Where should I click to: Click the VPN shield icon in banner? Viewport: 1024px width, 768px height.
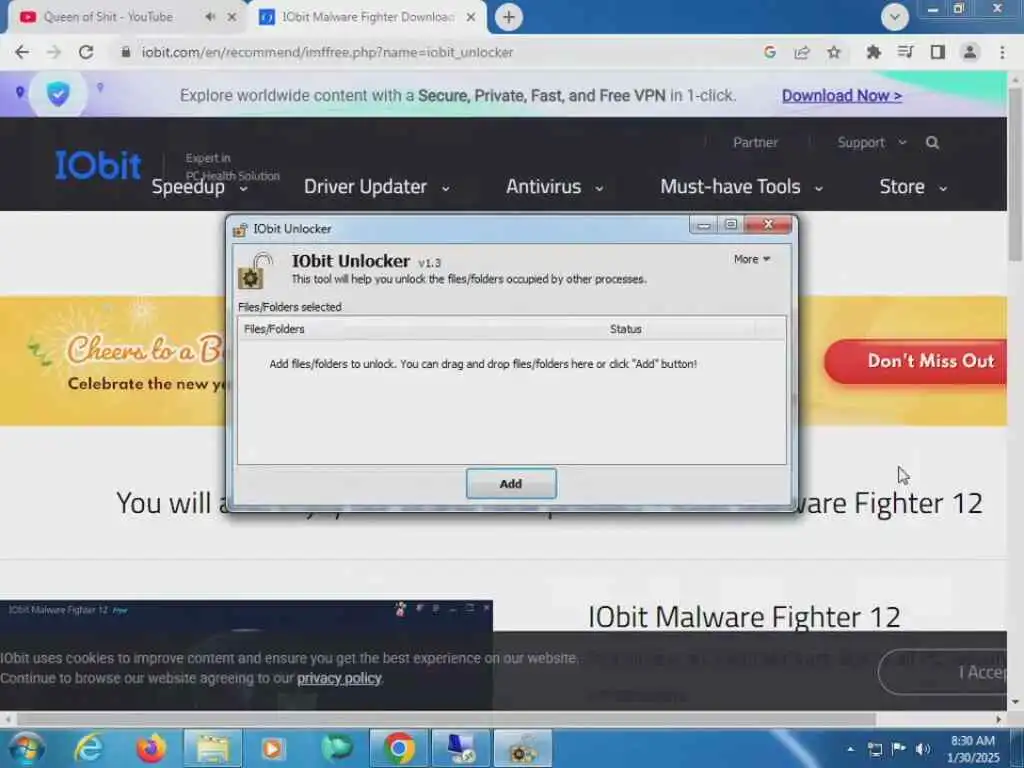58,94
